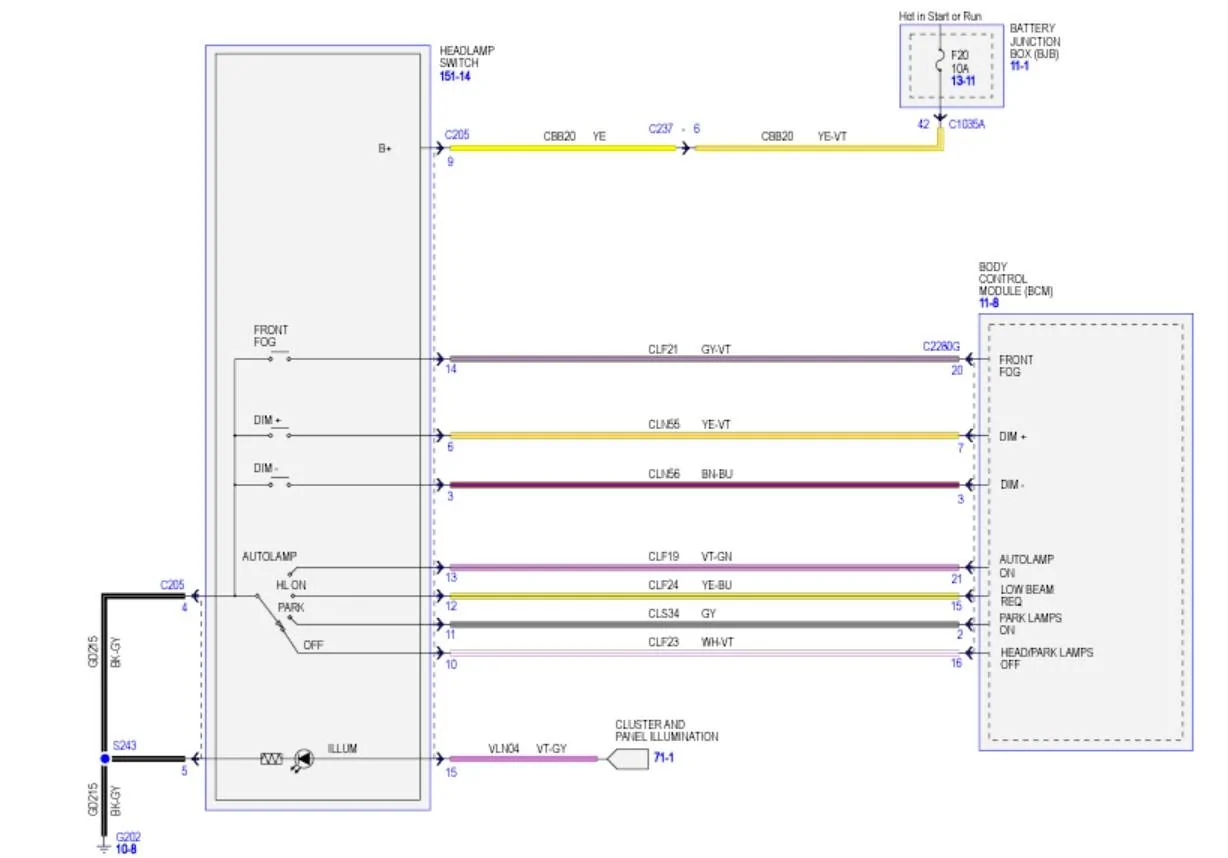Click circuit label CLF21
Screen dimensions: 1228x858
pos(663,349)
